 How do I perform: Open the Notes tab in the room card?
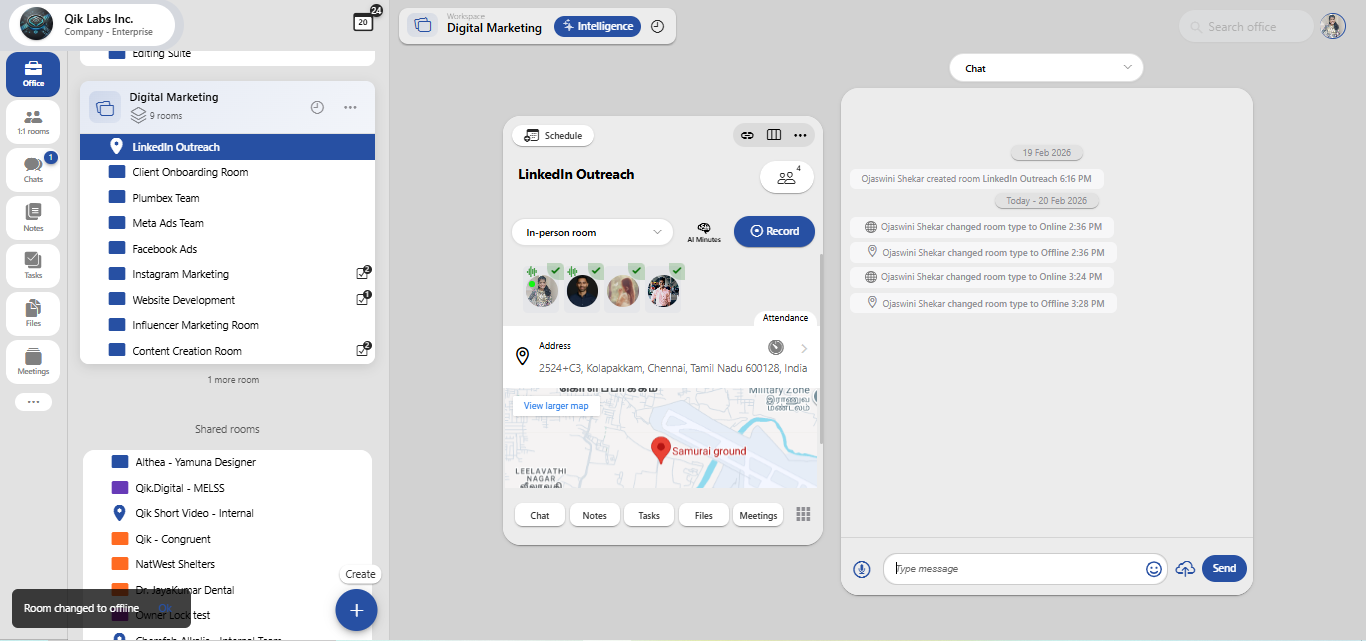point(595,515)
